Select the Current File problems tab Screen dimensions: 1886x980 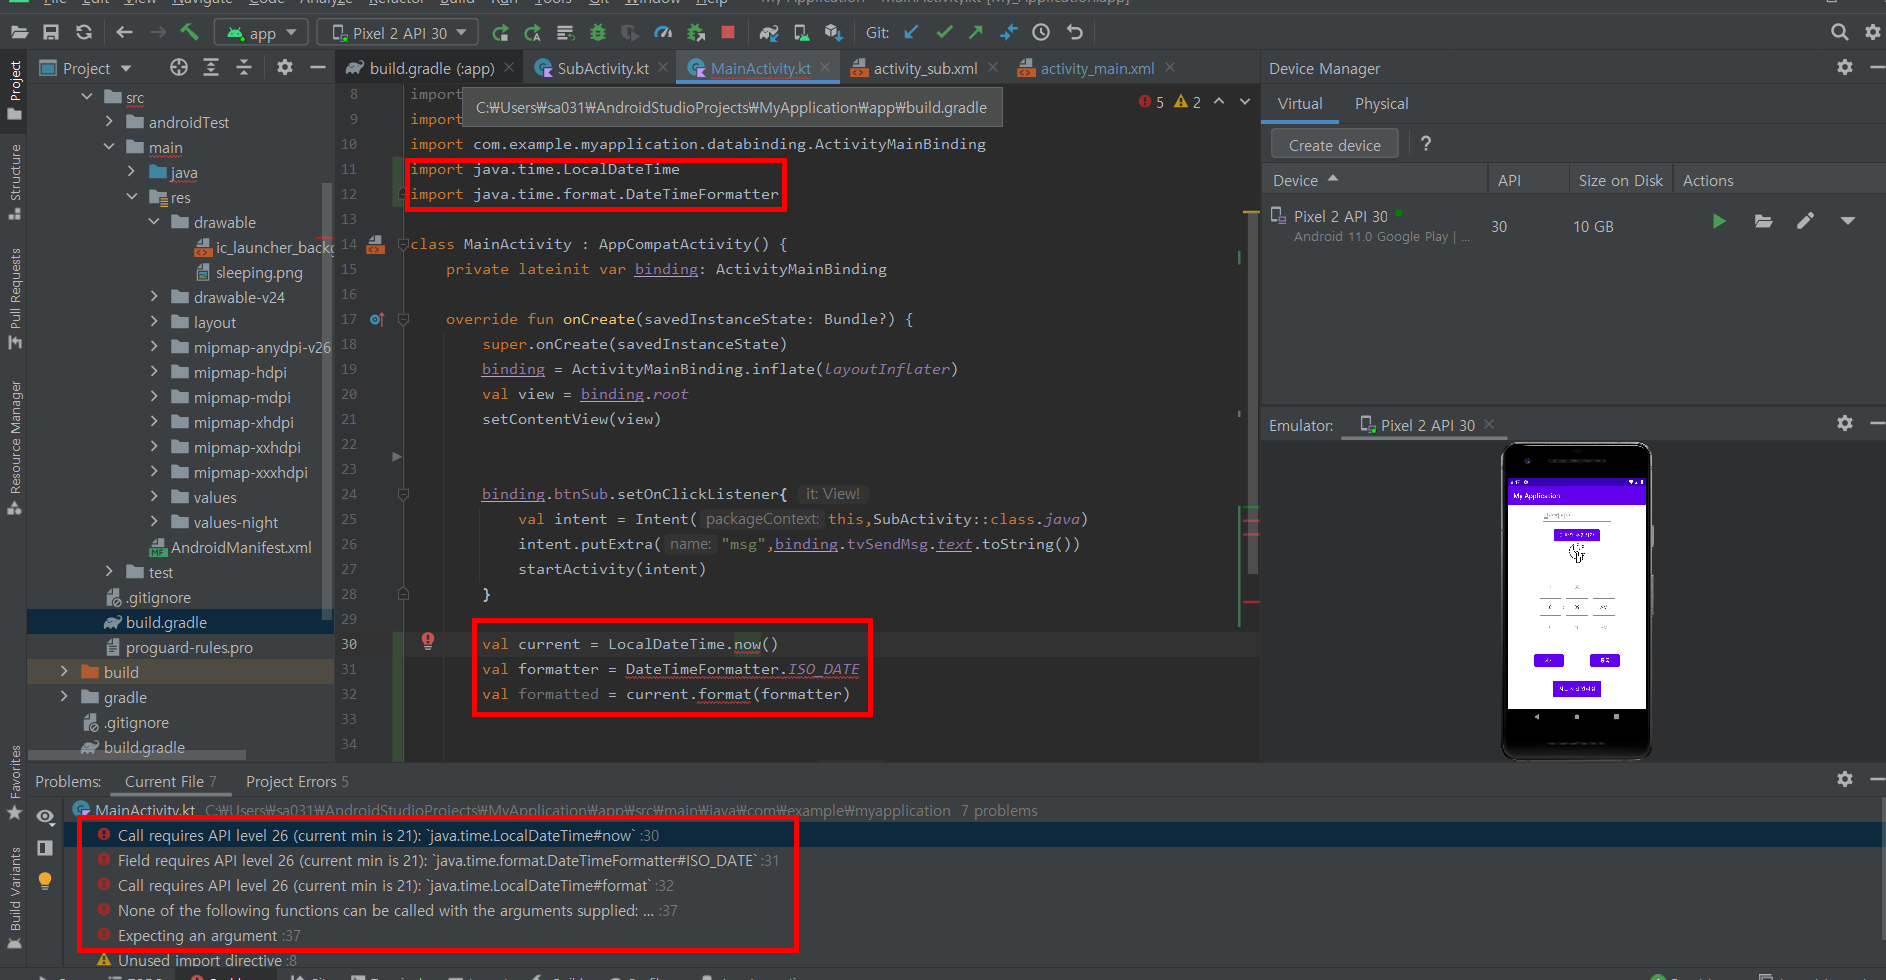point(170,782)
